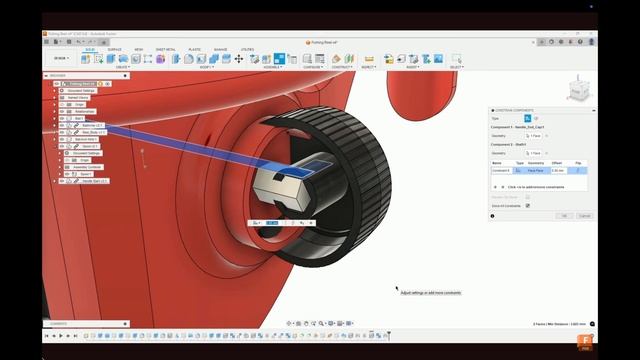Toggle visibility of Relationships folder
The height and width of the screenshot is (360, 640).
[62, 111]
